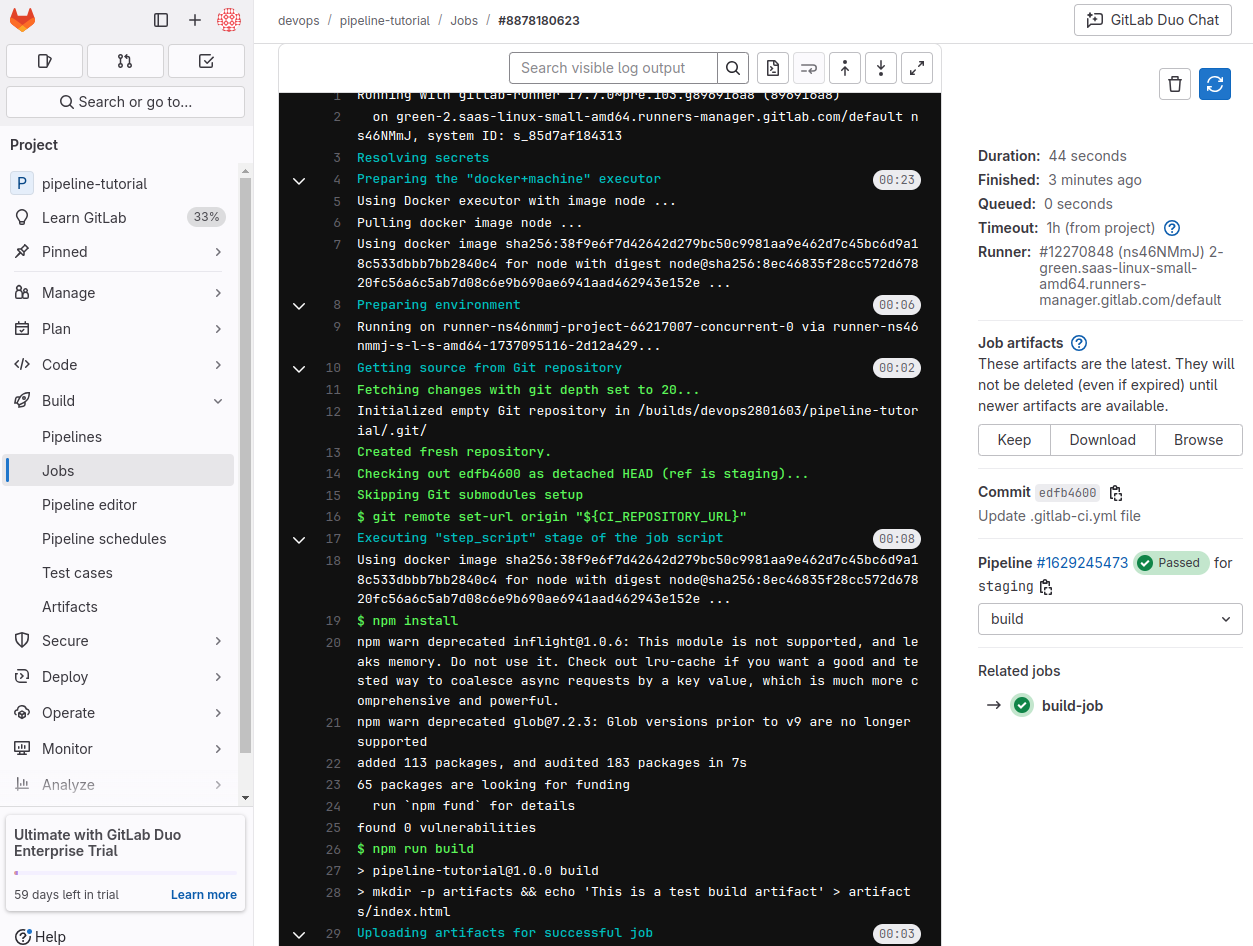Image resolution: width=1253 pixels, height=946 pixels.
Task: Collapse the Preparing environment section
Action: [x=298, y=305]
